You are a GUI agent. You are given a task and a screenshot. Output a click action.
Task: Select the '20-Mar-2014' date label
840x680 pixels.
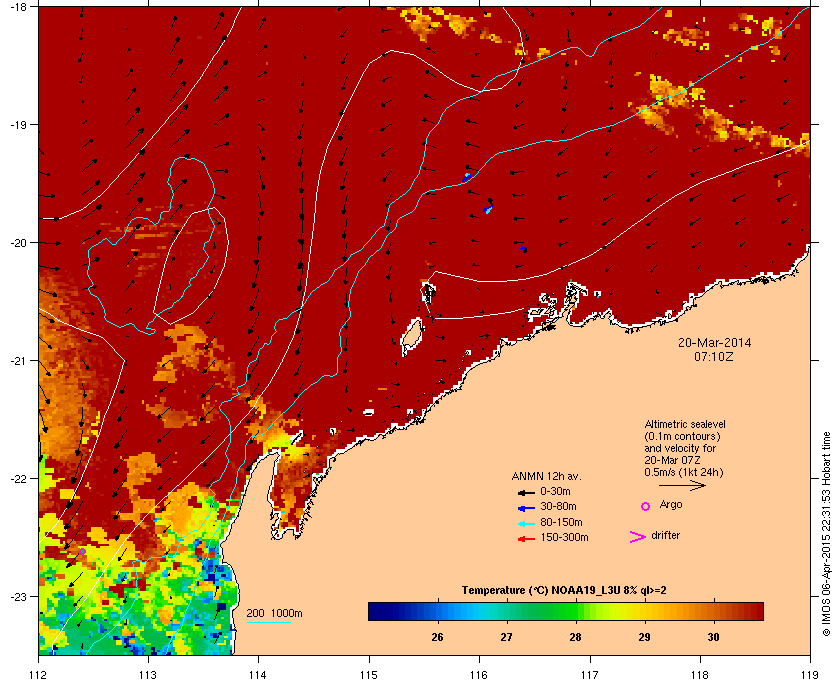click(715, 343)
